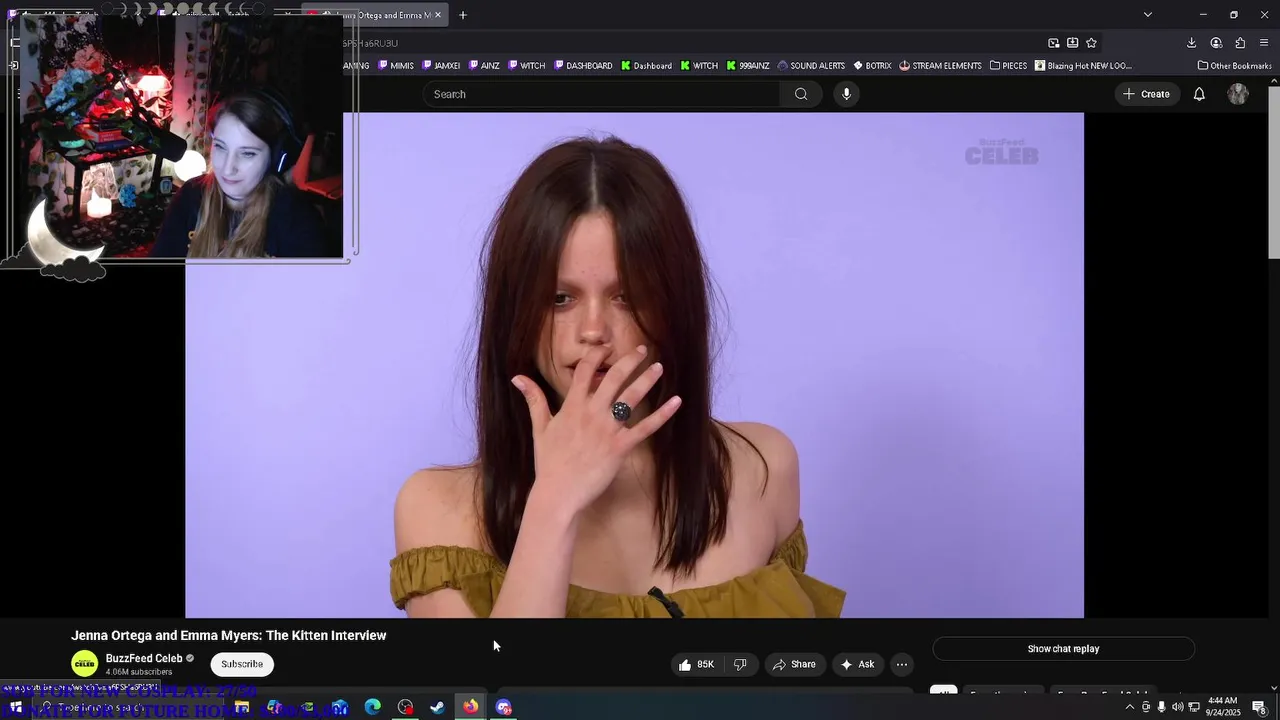Viewport: 1280px width, 720px height.
Task: Open a new browser tab
Action: click(462, 15)
